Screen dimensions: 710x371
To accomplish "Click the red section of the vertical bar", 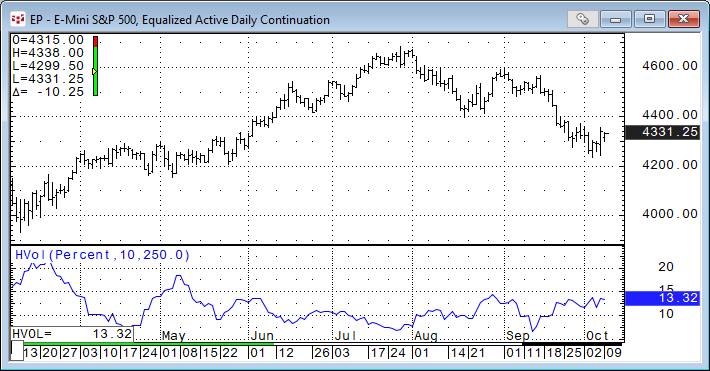I will (96, 42).
